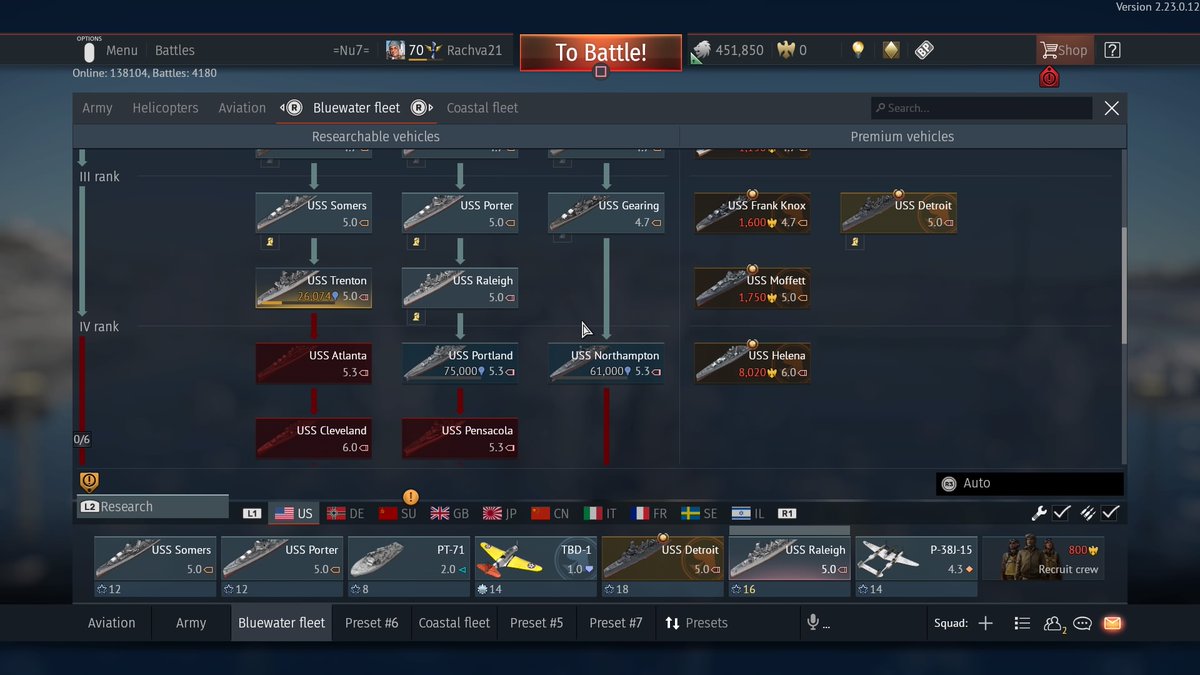This screenshot has height=675, width=1200.
Task: Click the Options mouse icon beside Menu
Action: pyautogui.click(x=89, y=52)
